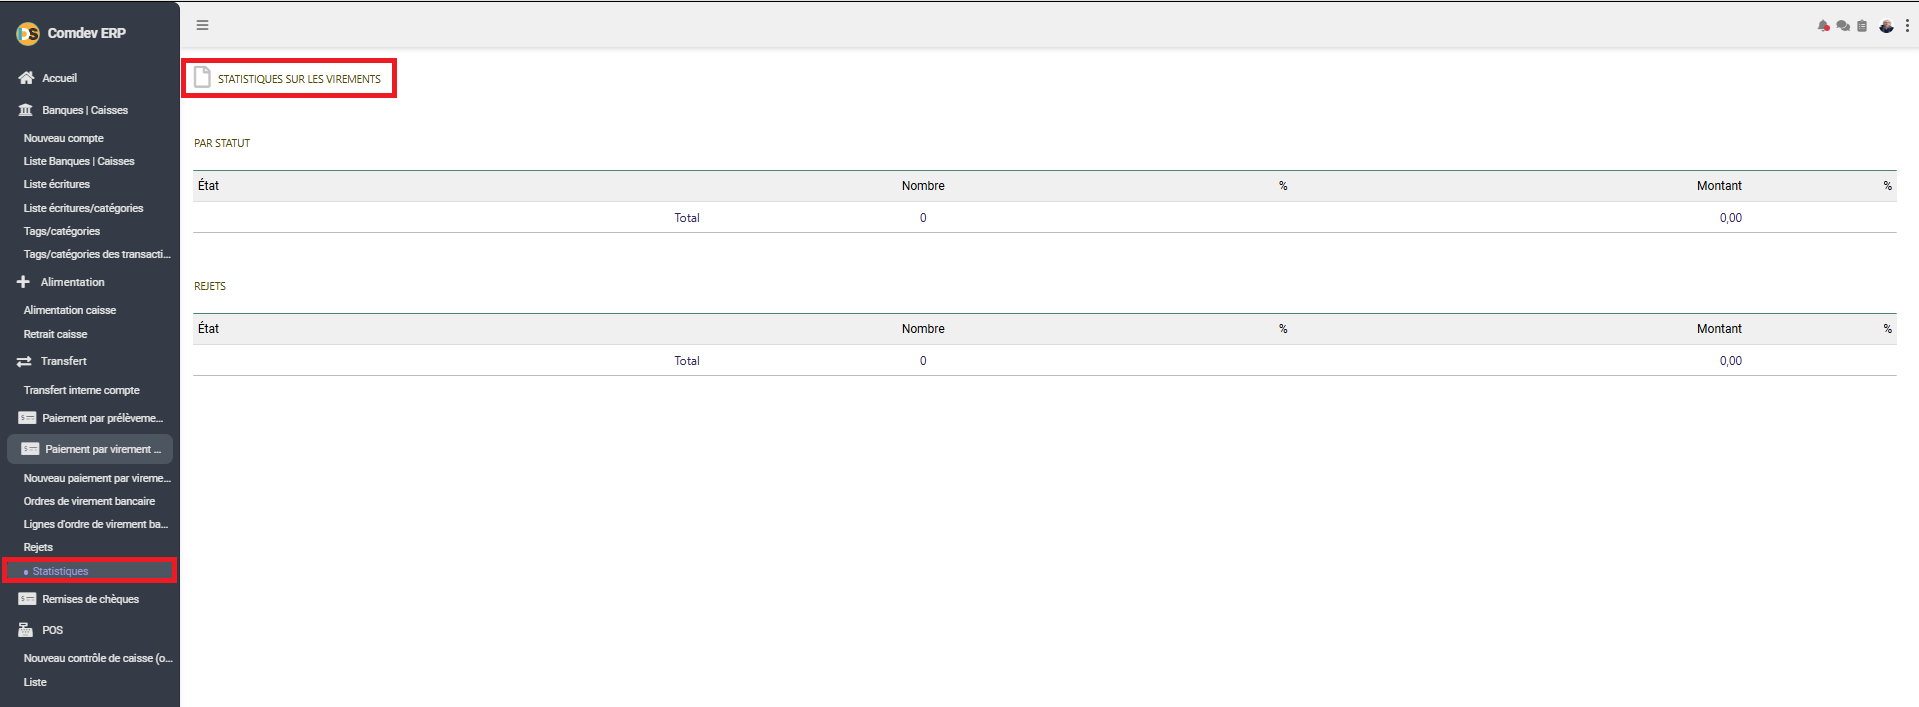1919x707 pixels.
Task: Open Alimentation section label
Action: pyautogui.click(x=72, y=282)
